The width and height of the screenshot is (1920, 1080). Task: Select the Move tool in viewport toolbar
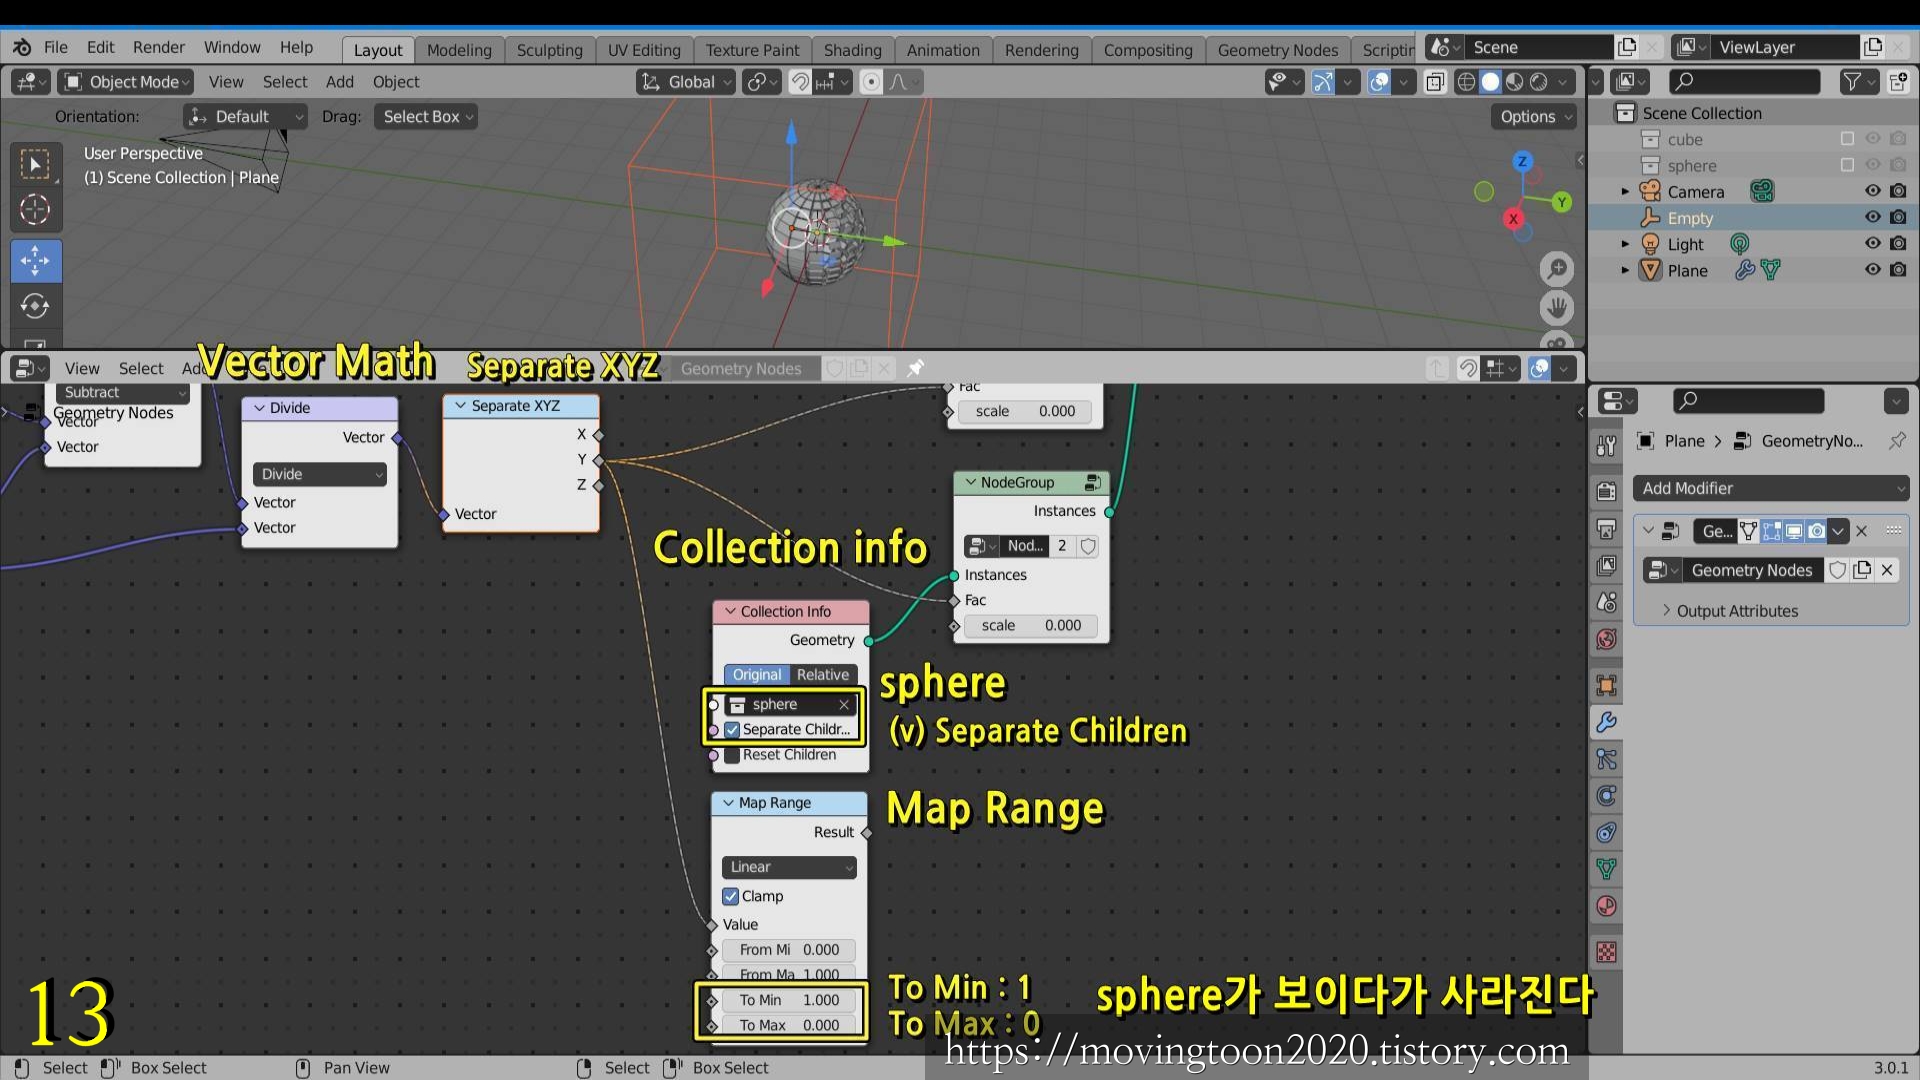(35, 260)
